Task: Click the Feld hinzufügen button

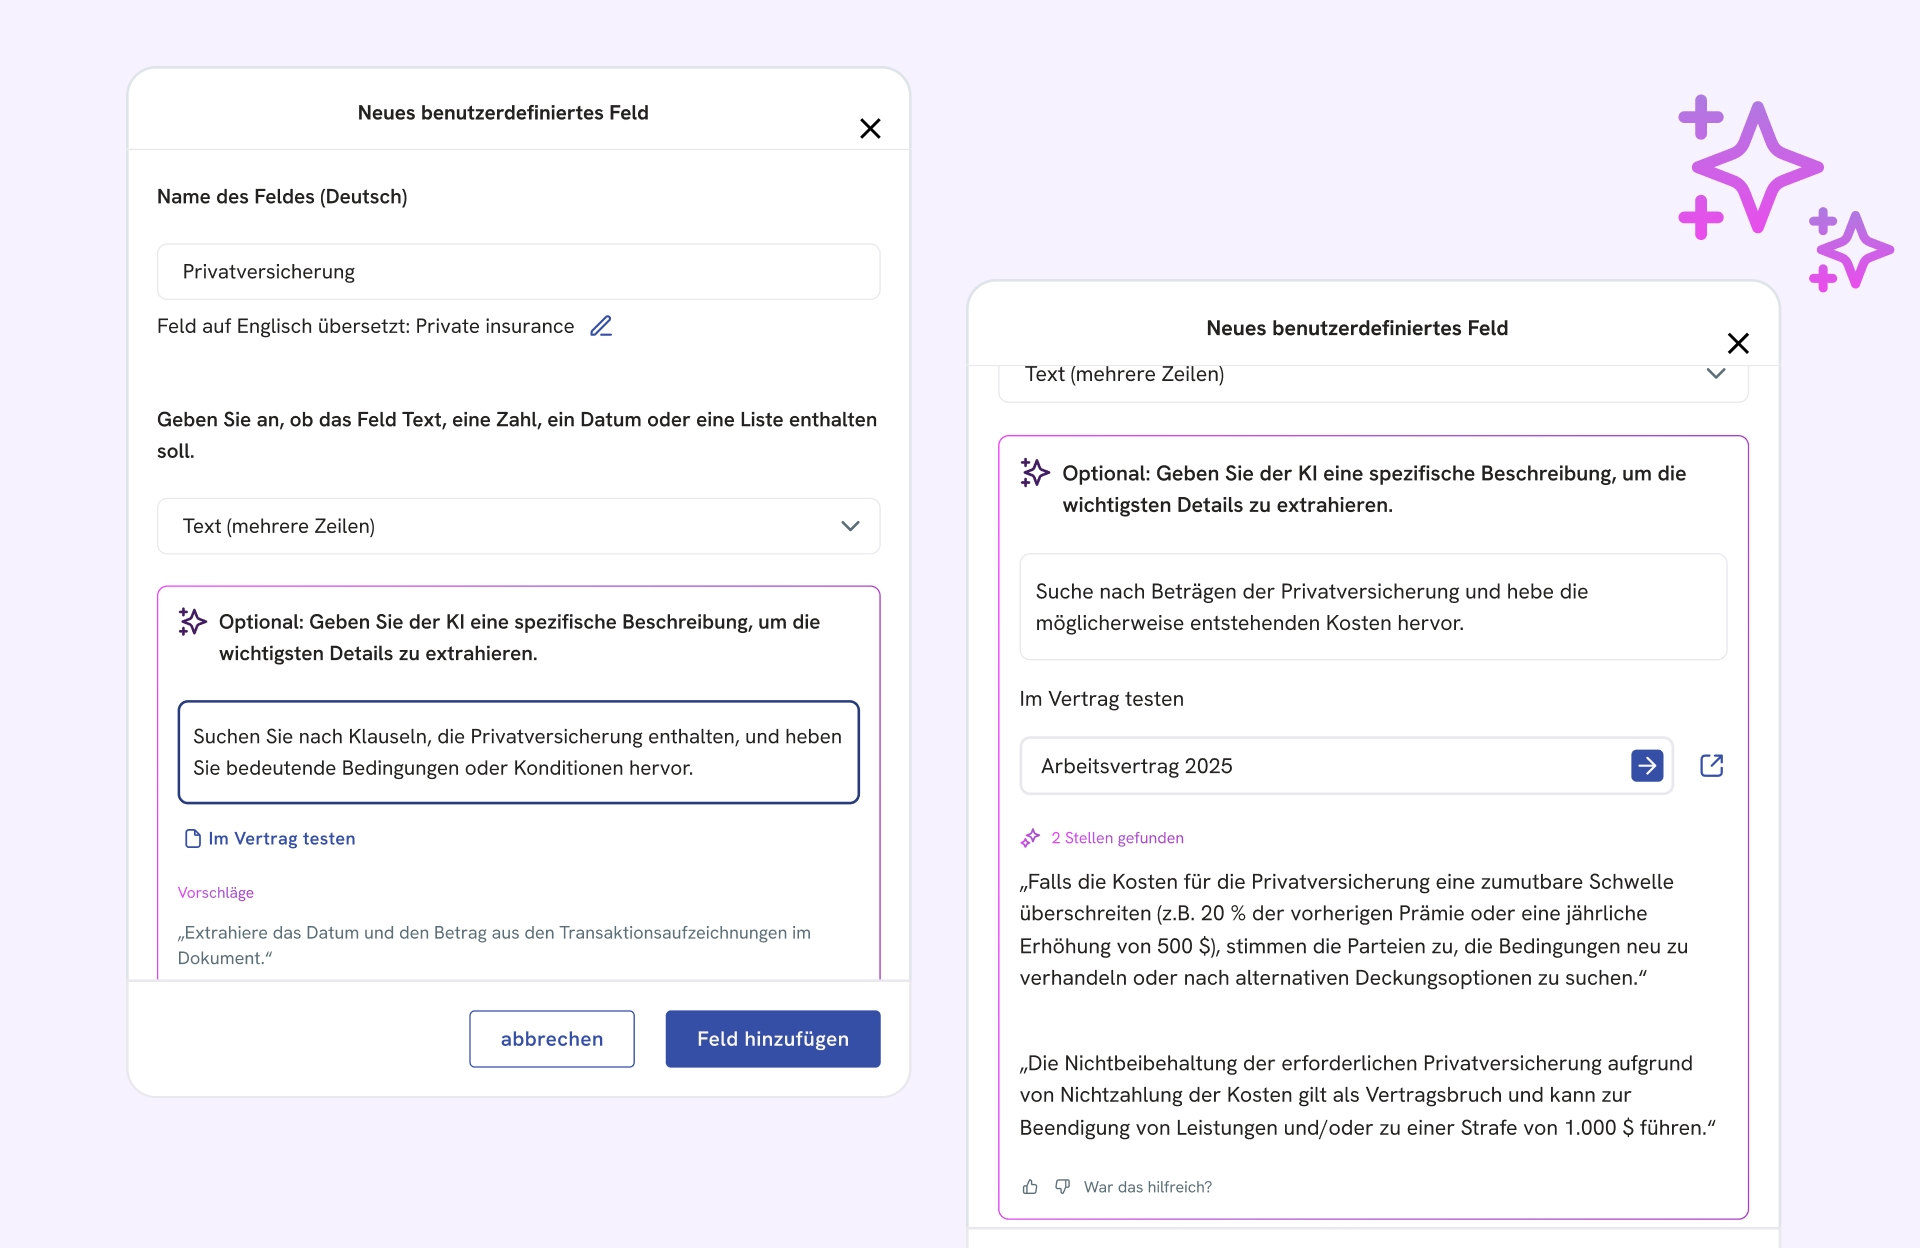Action: 772,1039
